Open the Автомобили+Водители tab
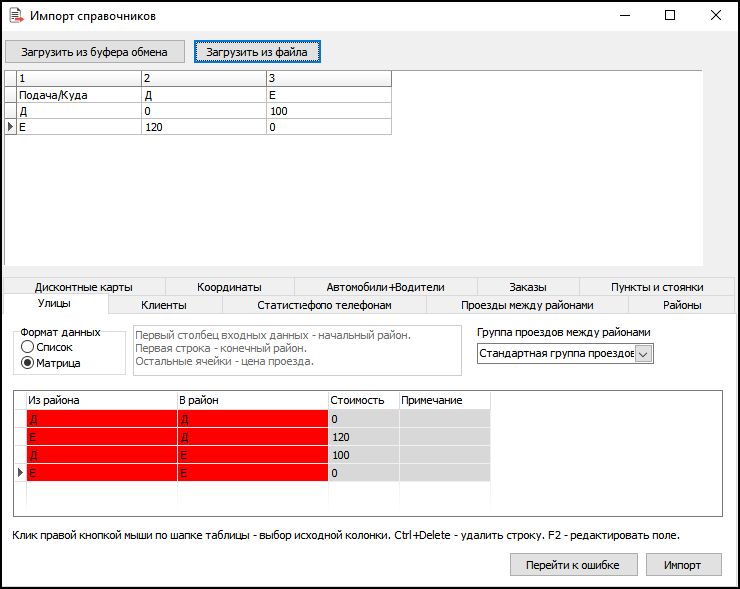This screenshot has height=589, width=740. [x=385, y=286]
